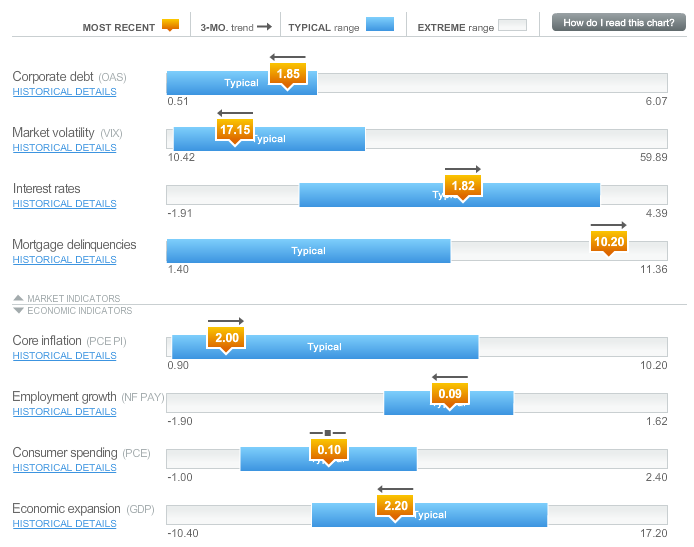Click the left trend arrow above Employment growth marker
The image size is (694, 547).
pos(449,377)
